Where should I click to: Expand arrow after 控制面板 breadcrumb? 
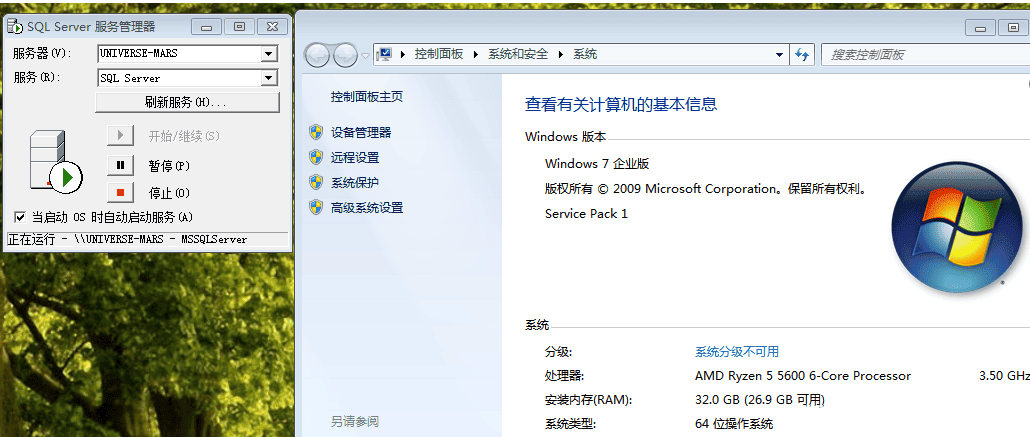tap(476, 55)
